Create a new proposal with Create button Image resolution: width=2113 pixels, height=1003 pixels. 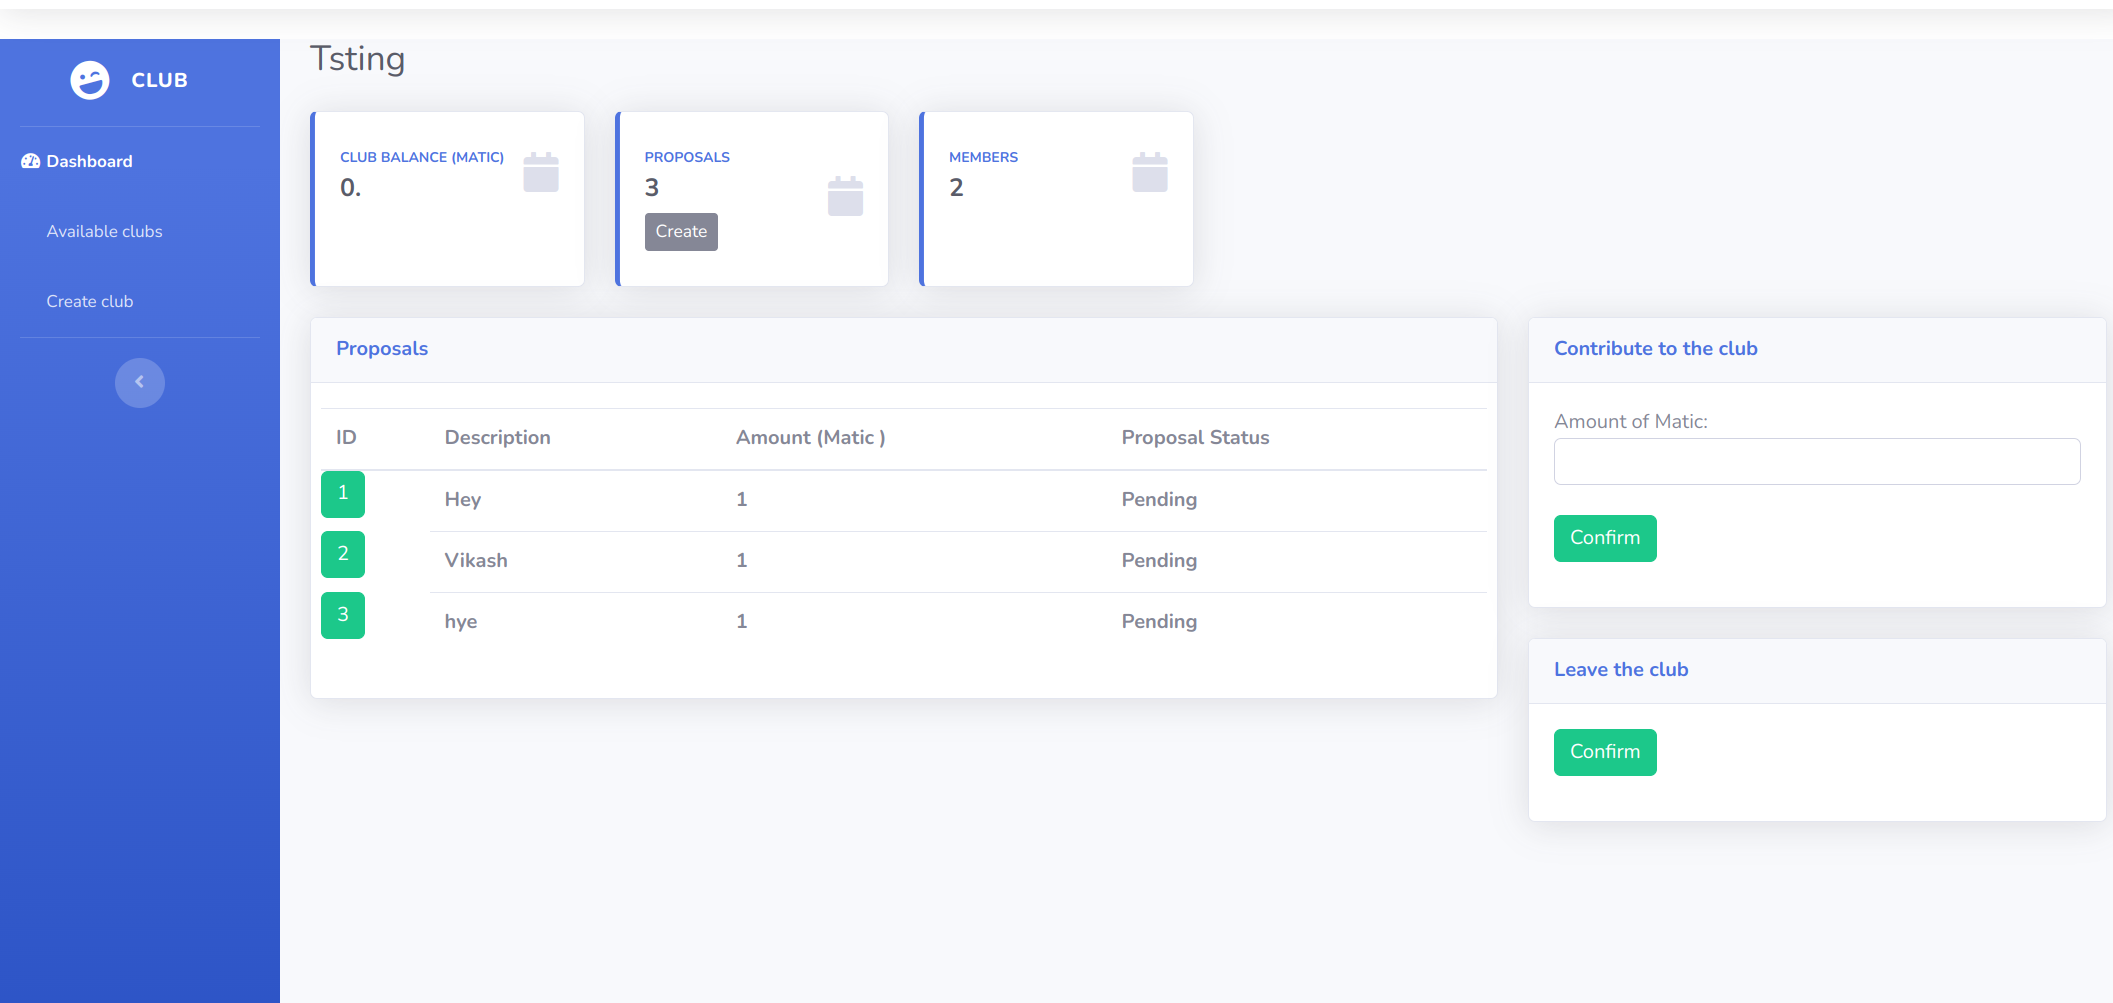click(x=681, y=232)
